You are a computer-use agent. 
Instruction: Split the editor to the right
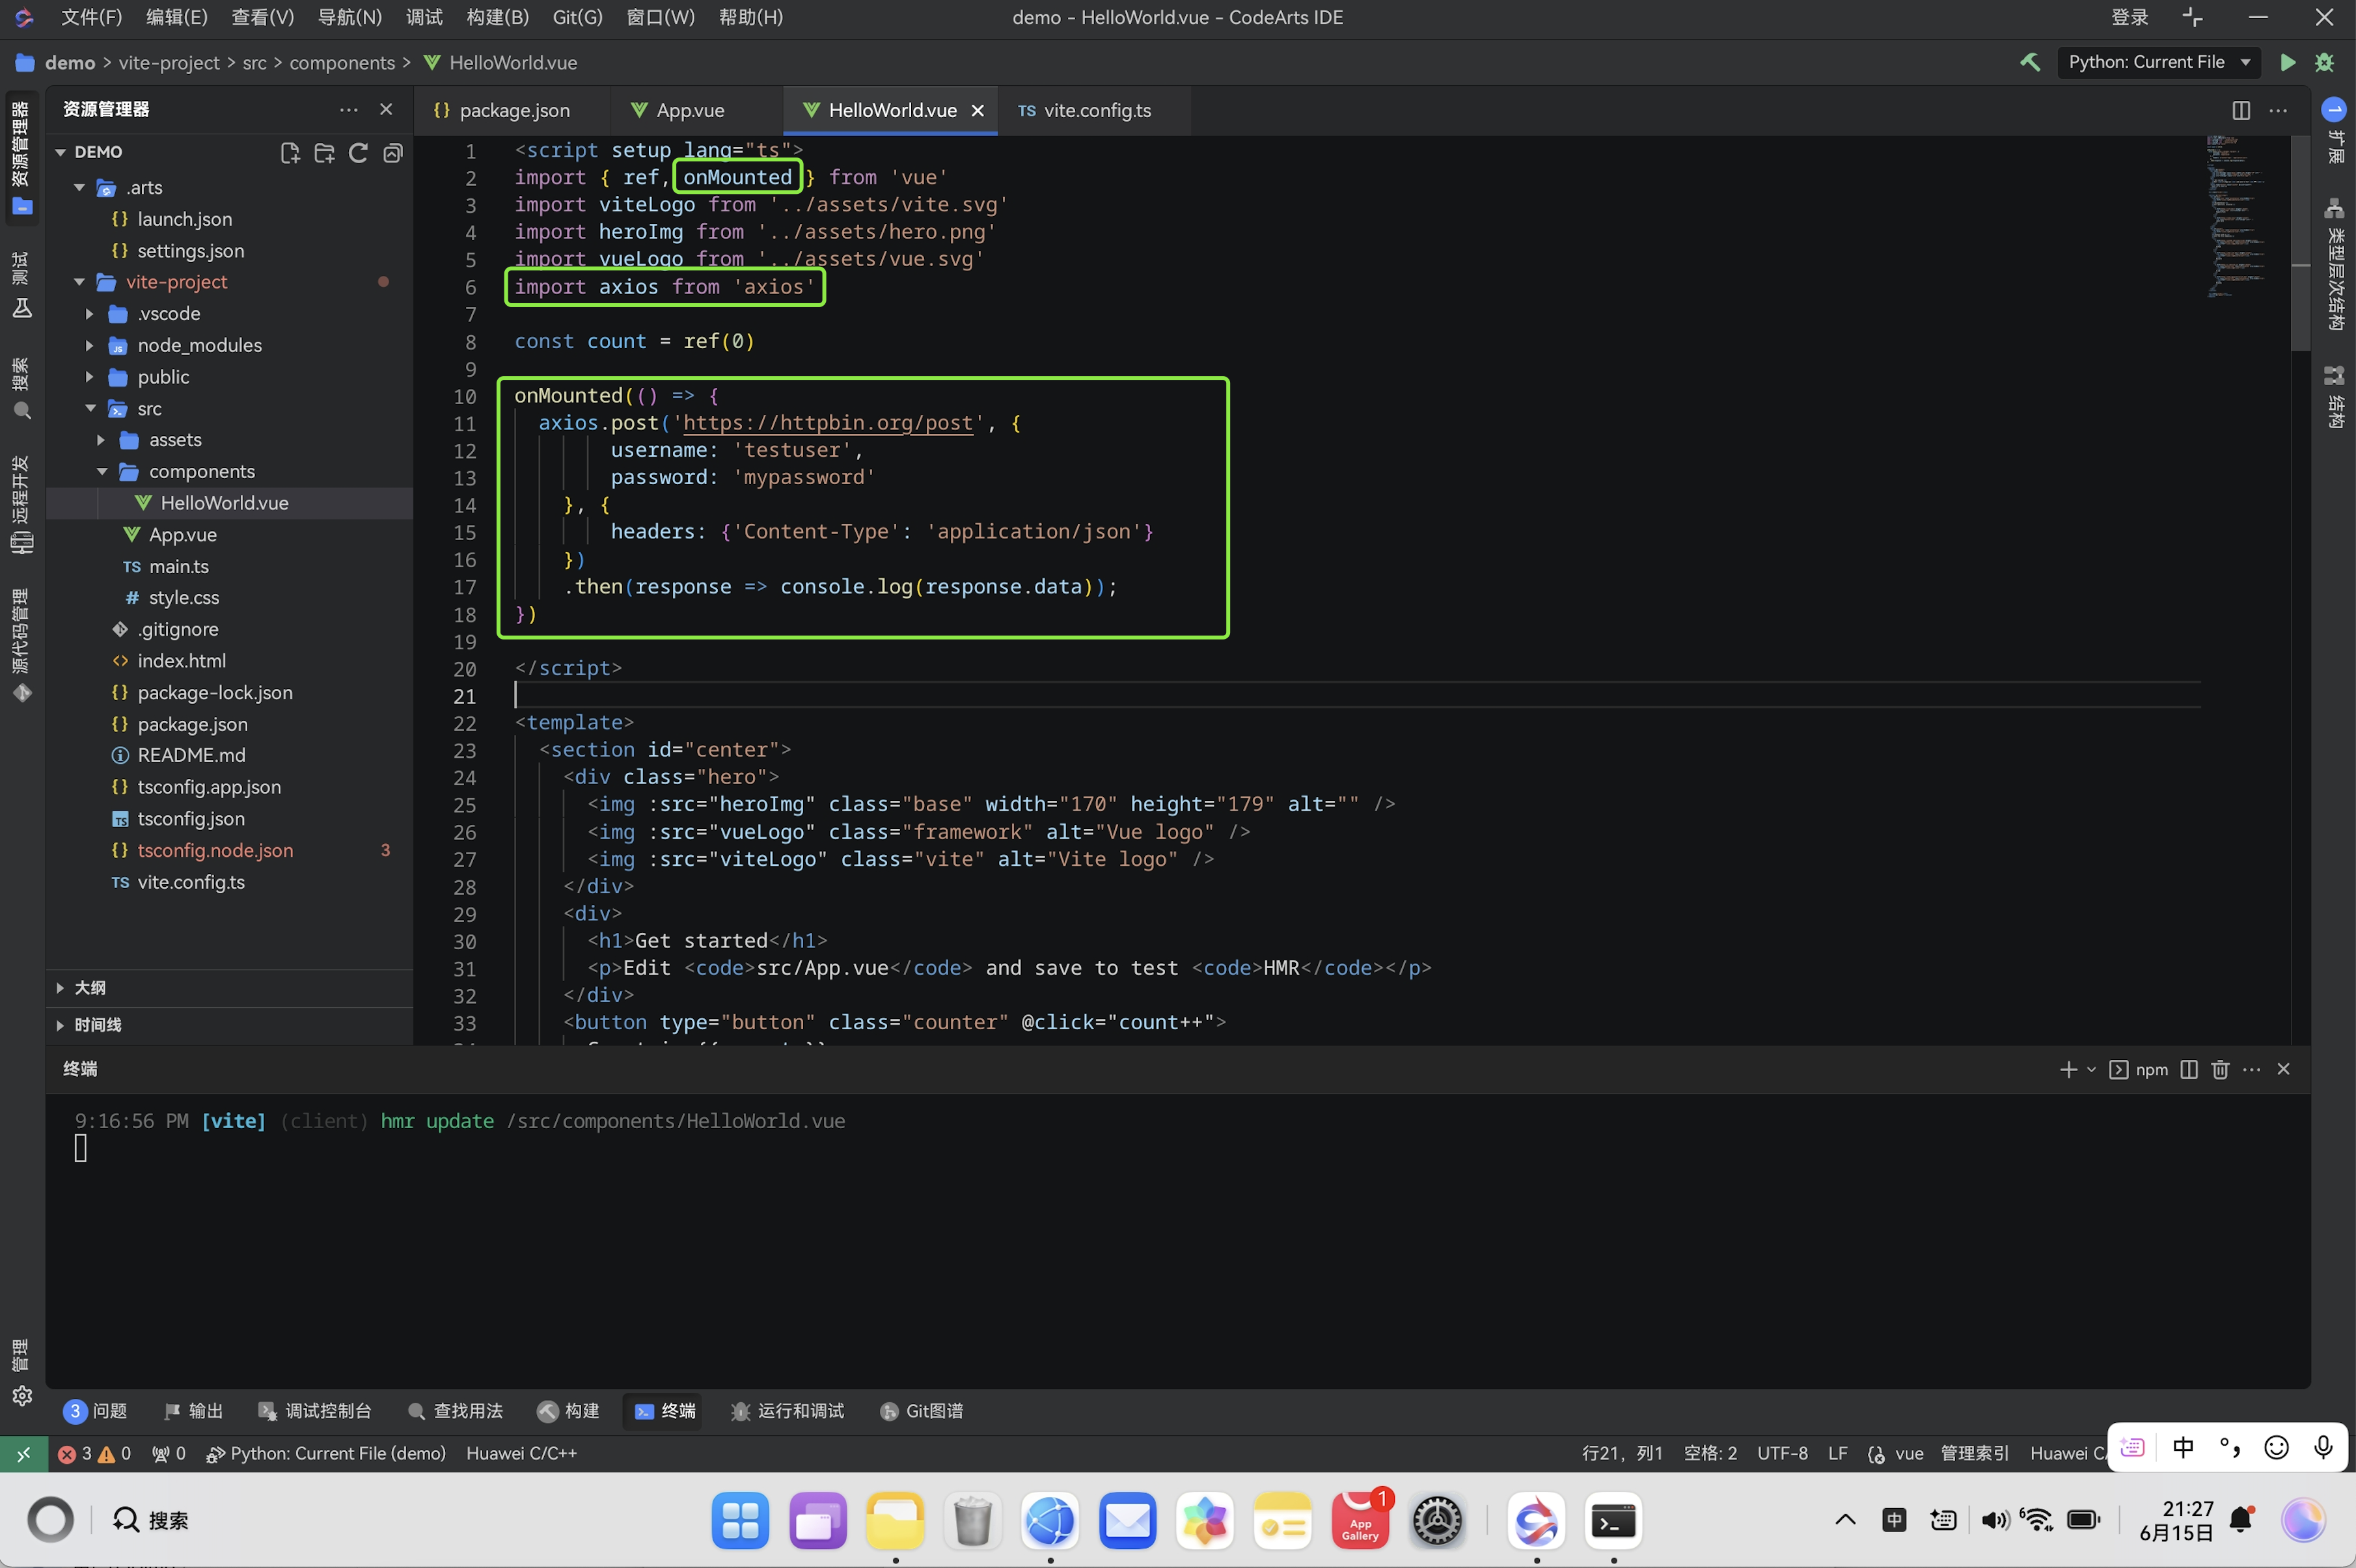2241,110
